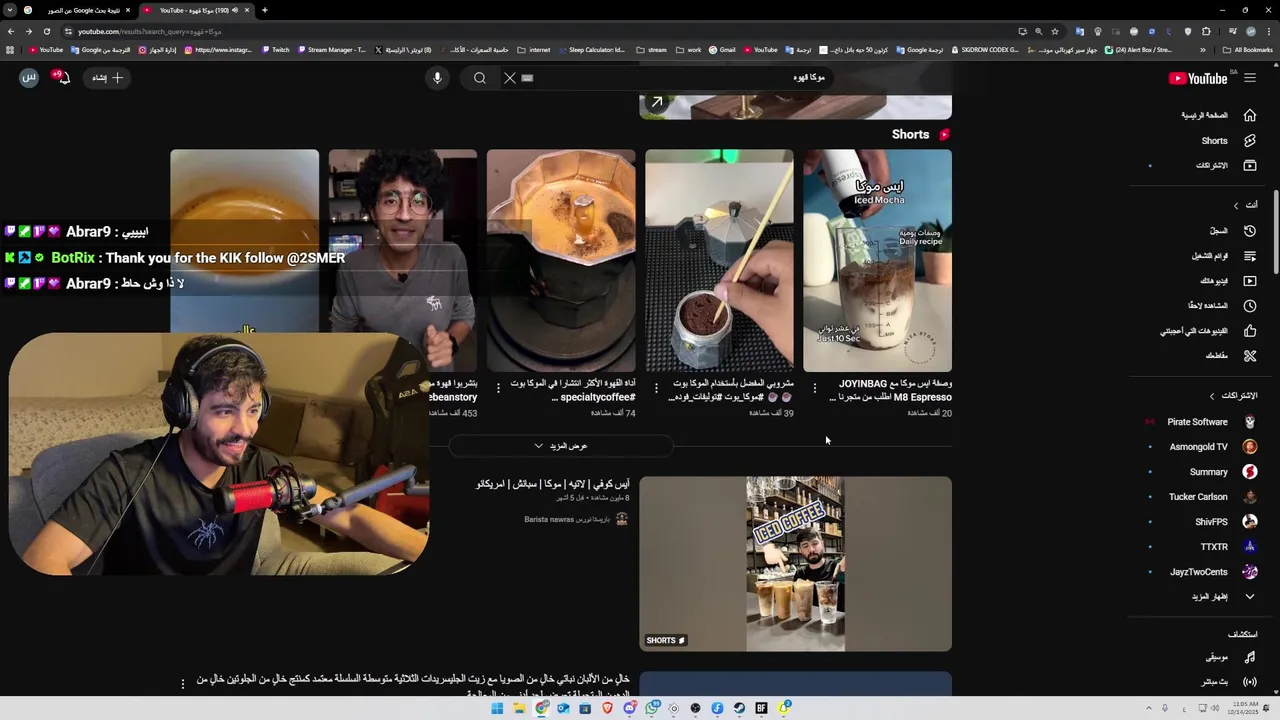
Task: Open WhatsApp from the taskbar
Action: pos(651,708)
